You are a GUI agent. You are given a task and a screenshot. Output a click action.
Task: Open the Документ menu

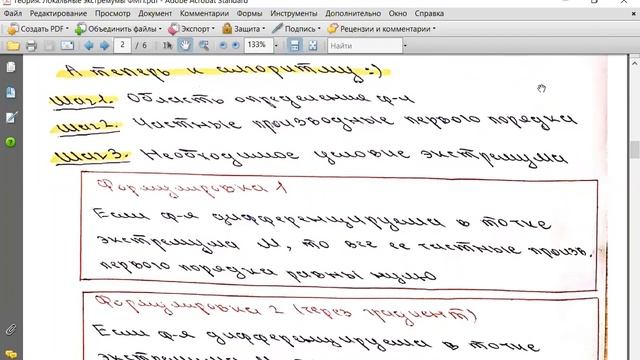[155, 13]
